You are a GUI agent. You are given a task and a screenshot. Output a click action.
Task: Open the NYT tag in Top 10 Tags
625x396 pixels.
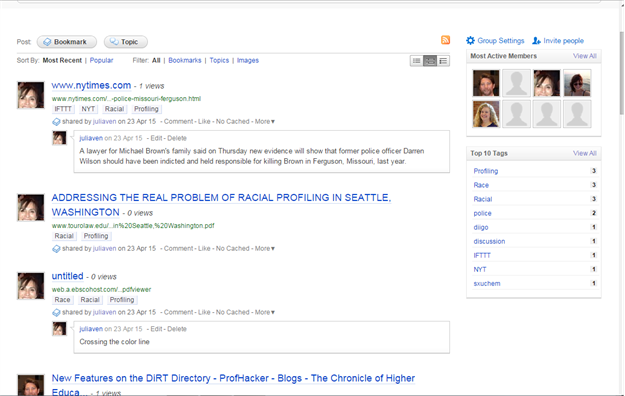480,269
